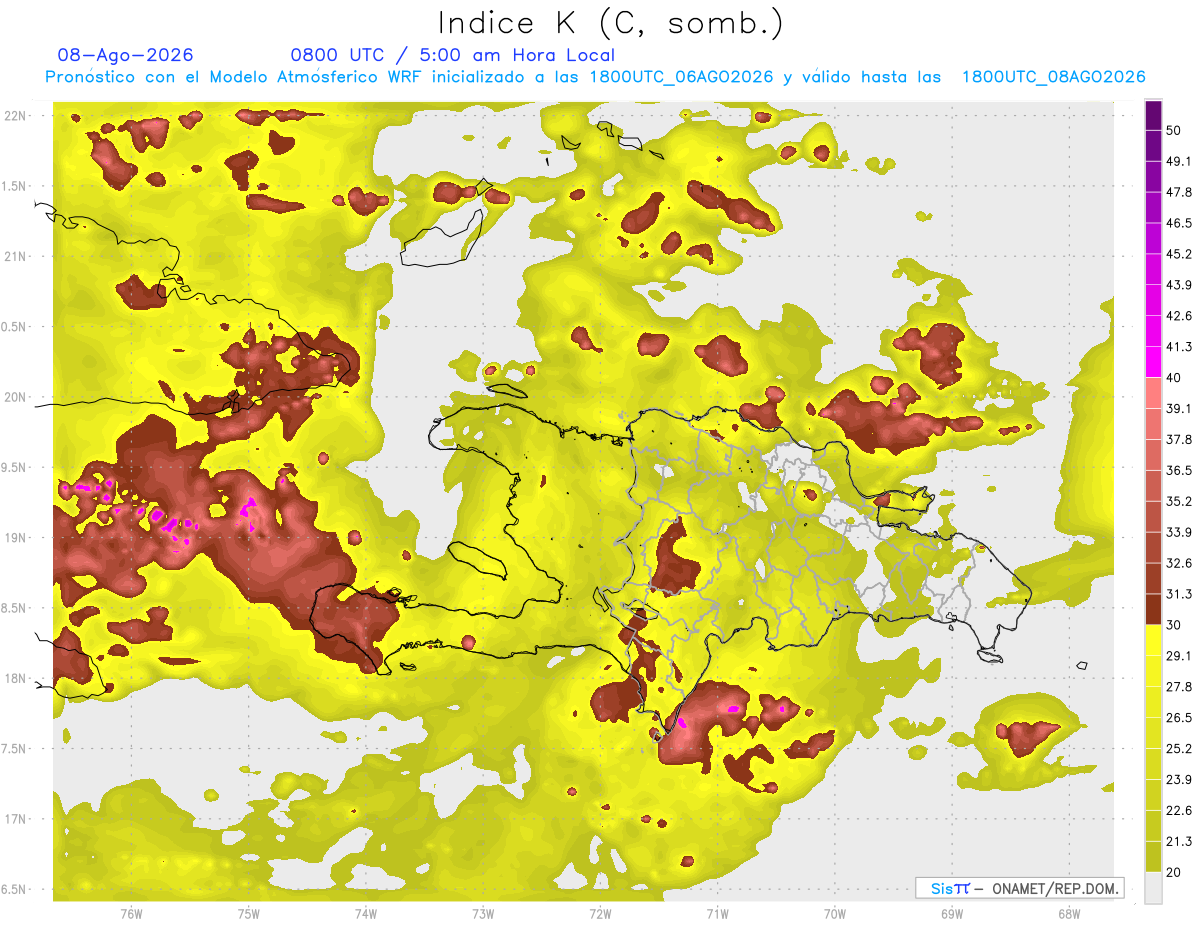This screenshot has width=1200, height=927.
Task: Click the '22N' latitude label
Action: coord(16,116)
